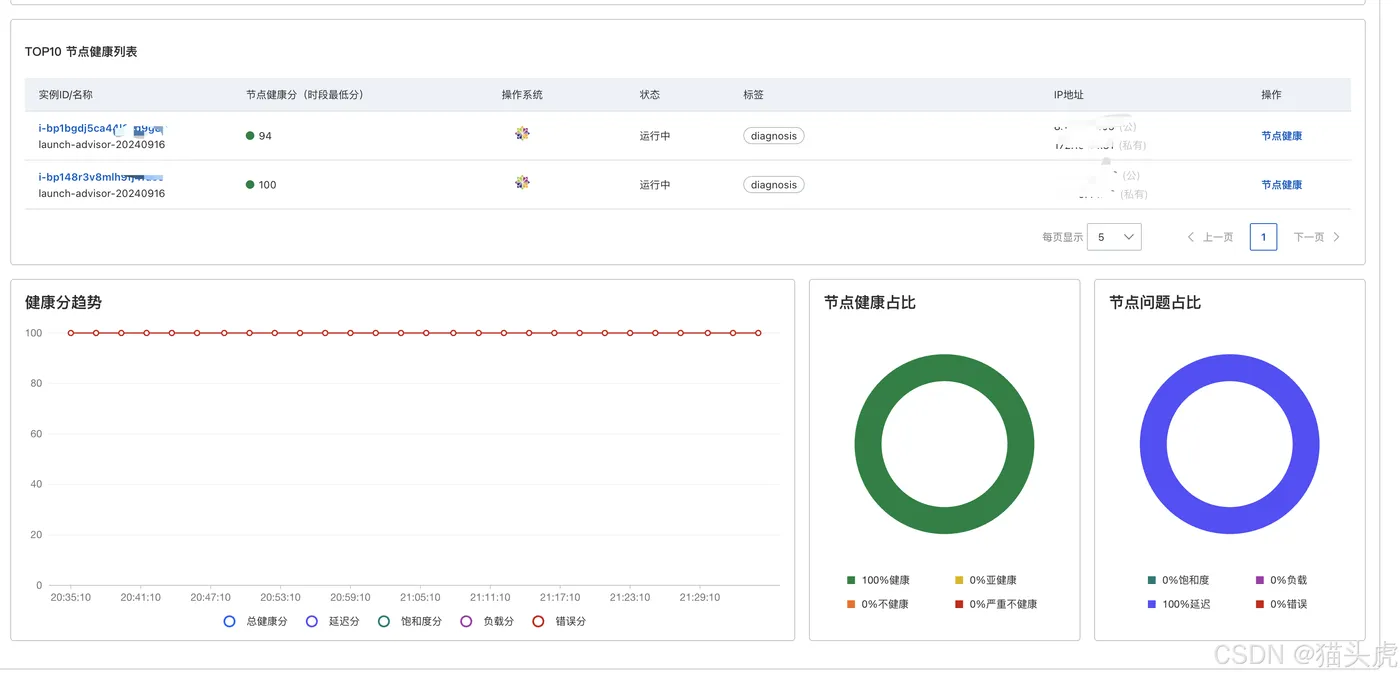Click the diagnosis tag on first row
The height and width of the screenshot is (678, 1400).
click(x=774, y=136)
